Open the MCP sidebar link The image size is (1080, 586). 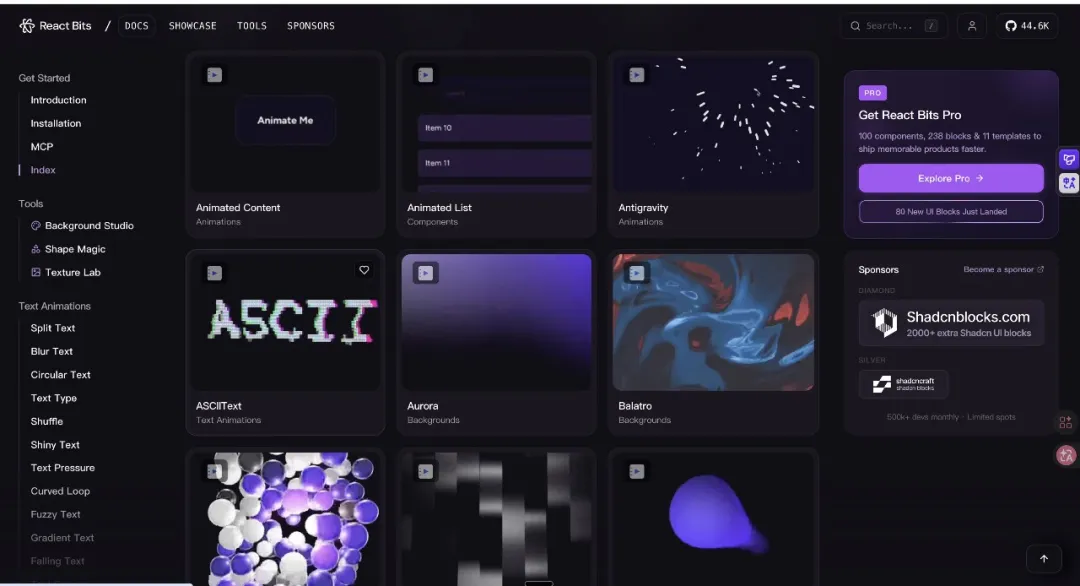(x=42, y=147)
